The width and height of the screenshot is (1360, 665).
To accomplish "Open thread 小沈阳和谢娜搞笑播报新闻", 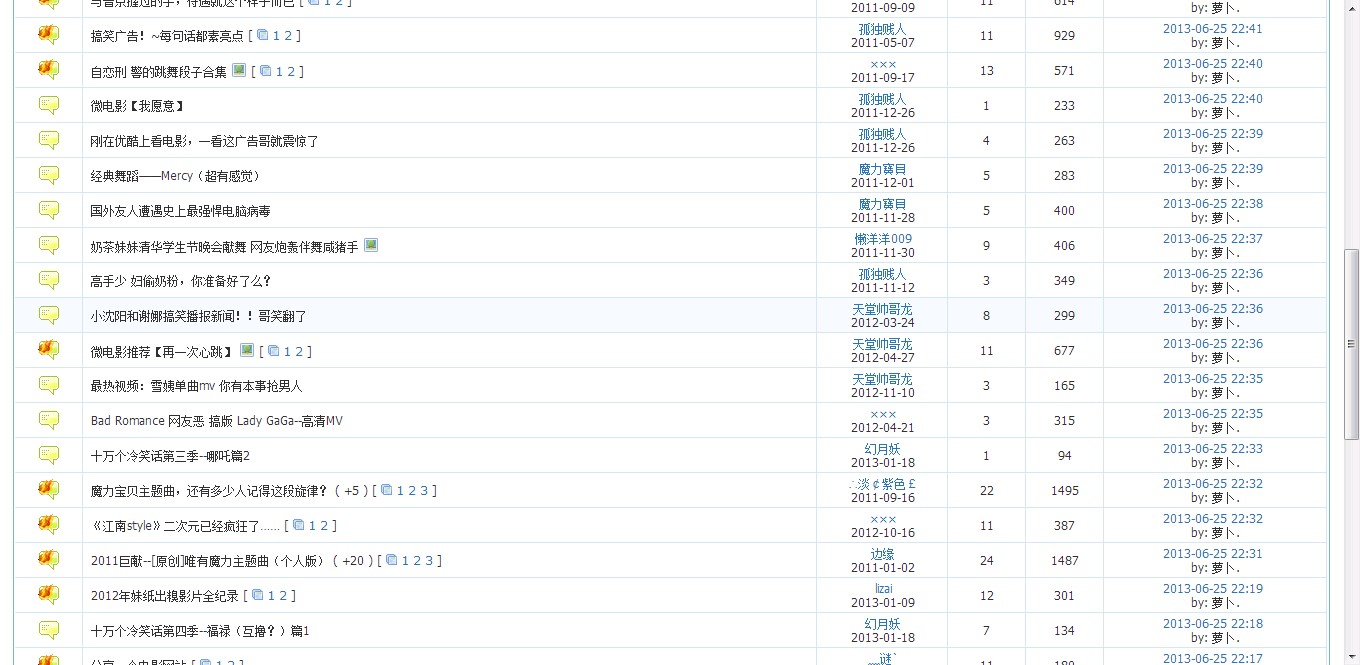I will [198, 316].
